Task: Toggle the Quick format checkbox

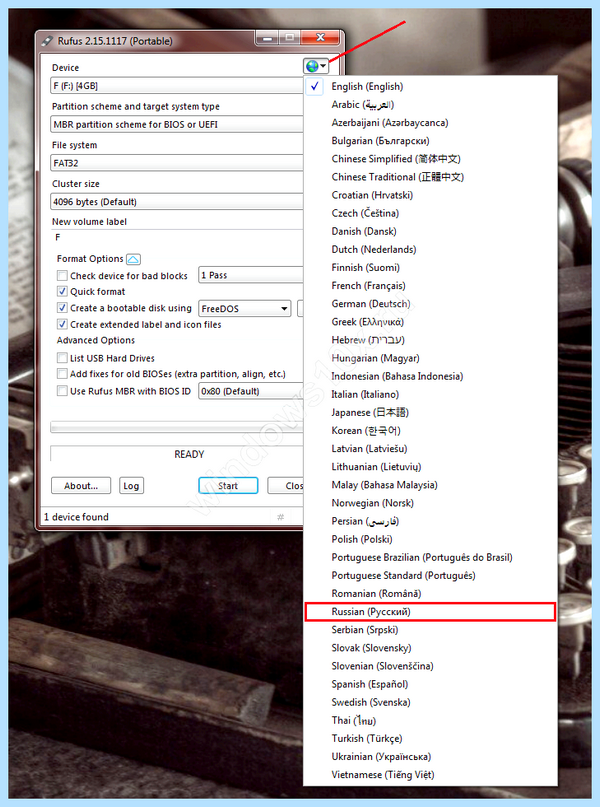Action: [x=62, y=291]
